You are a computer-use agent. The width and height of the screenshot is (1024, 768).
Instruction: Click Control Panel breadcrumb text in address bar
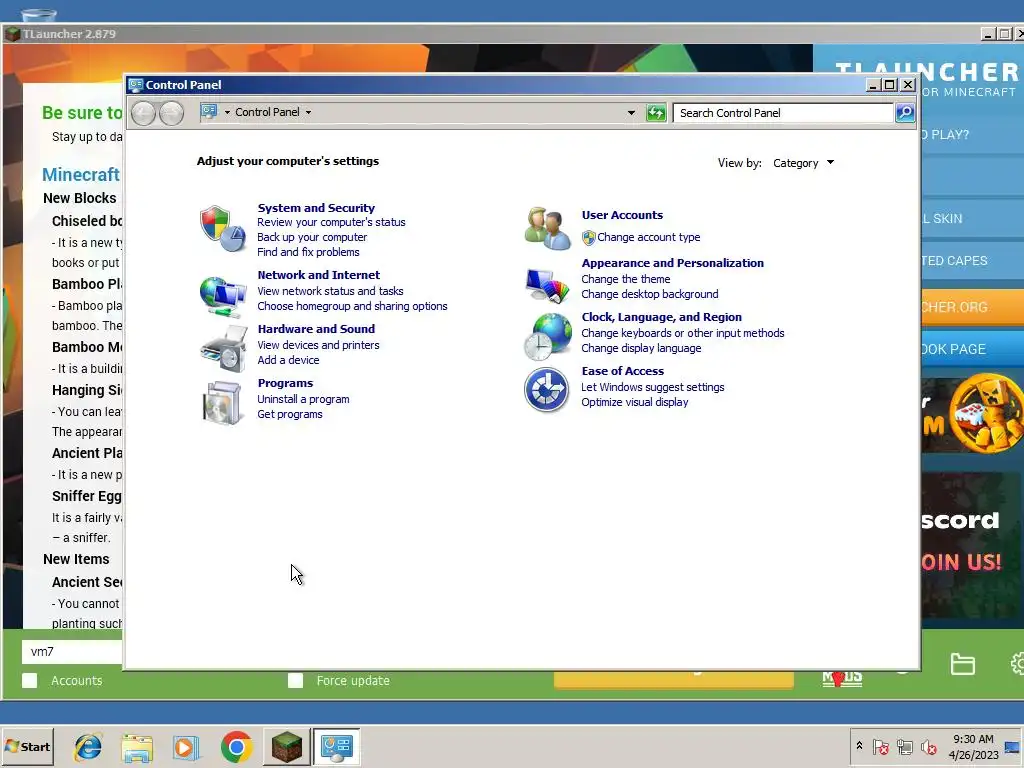(267, 112)
